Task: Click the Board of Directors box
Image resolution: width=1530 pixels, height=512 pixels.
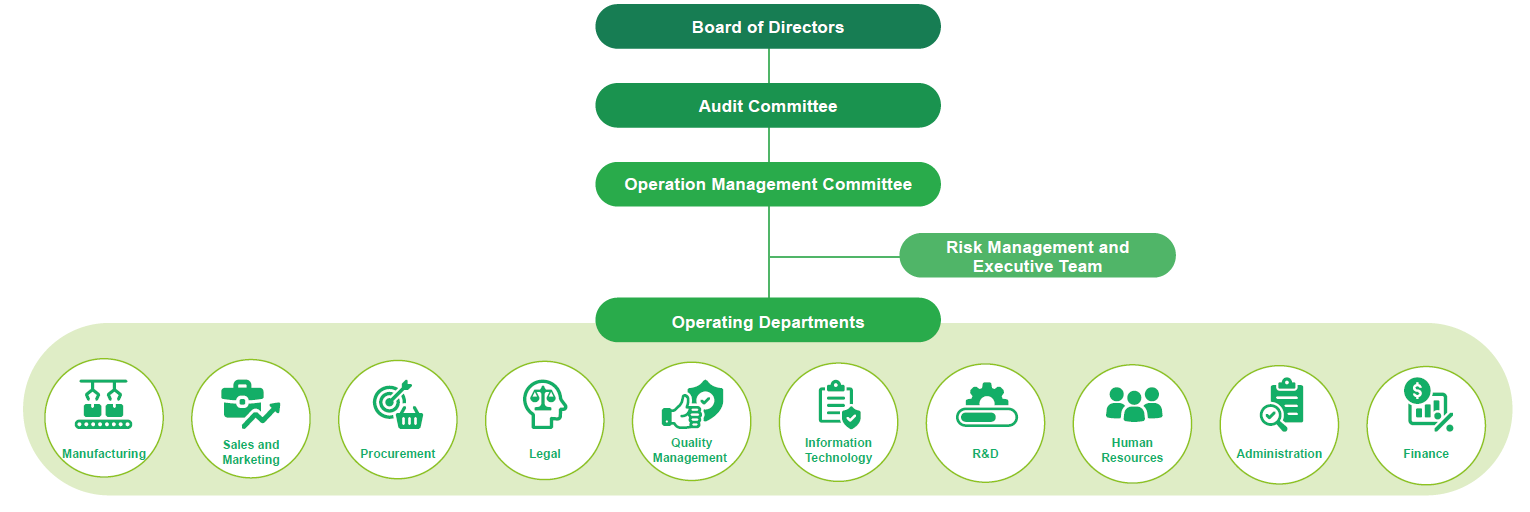Action: click(768, 27)
